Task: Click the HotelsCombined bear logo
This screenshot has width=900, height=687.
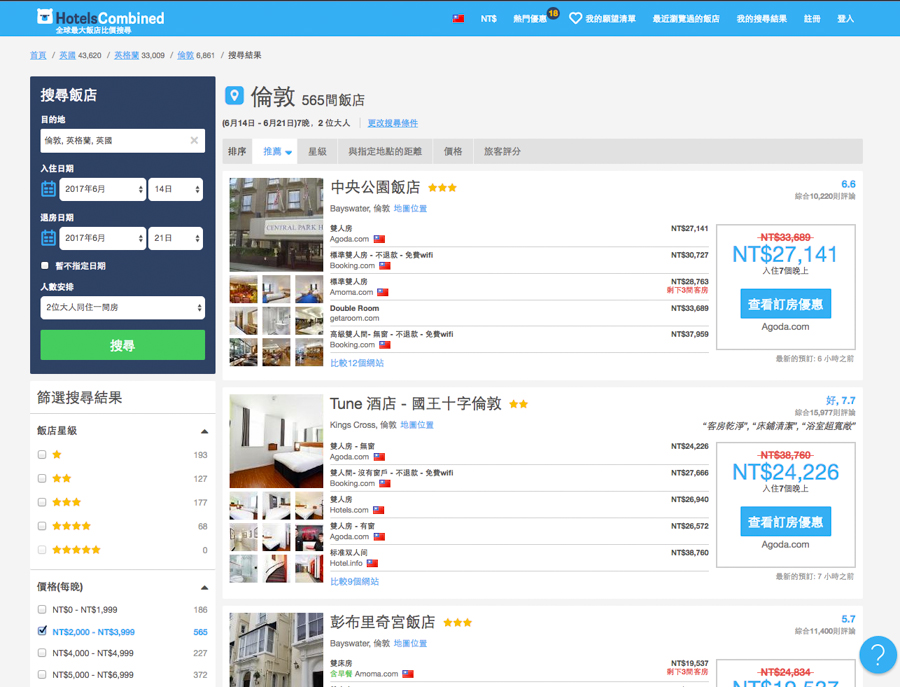Action: (x=45, y=16)
